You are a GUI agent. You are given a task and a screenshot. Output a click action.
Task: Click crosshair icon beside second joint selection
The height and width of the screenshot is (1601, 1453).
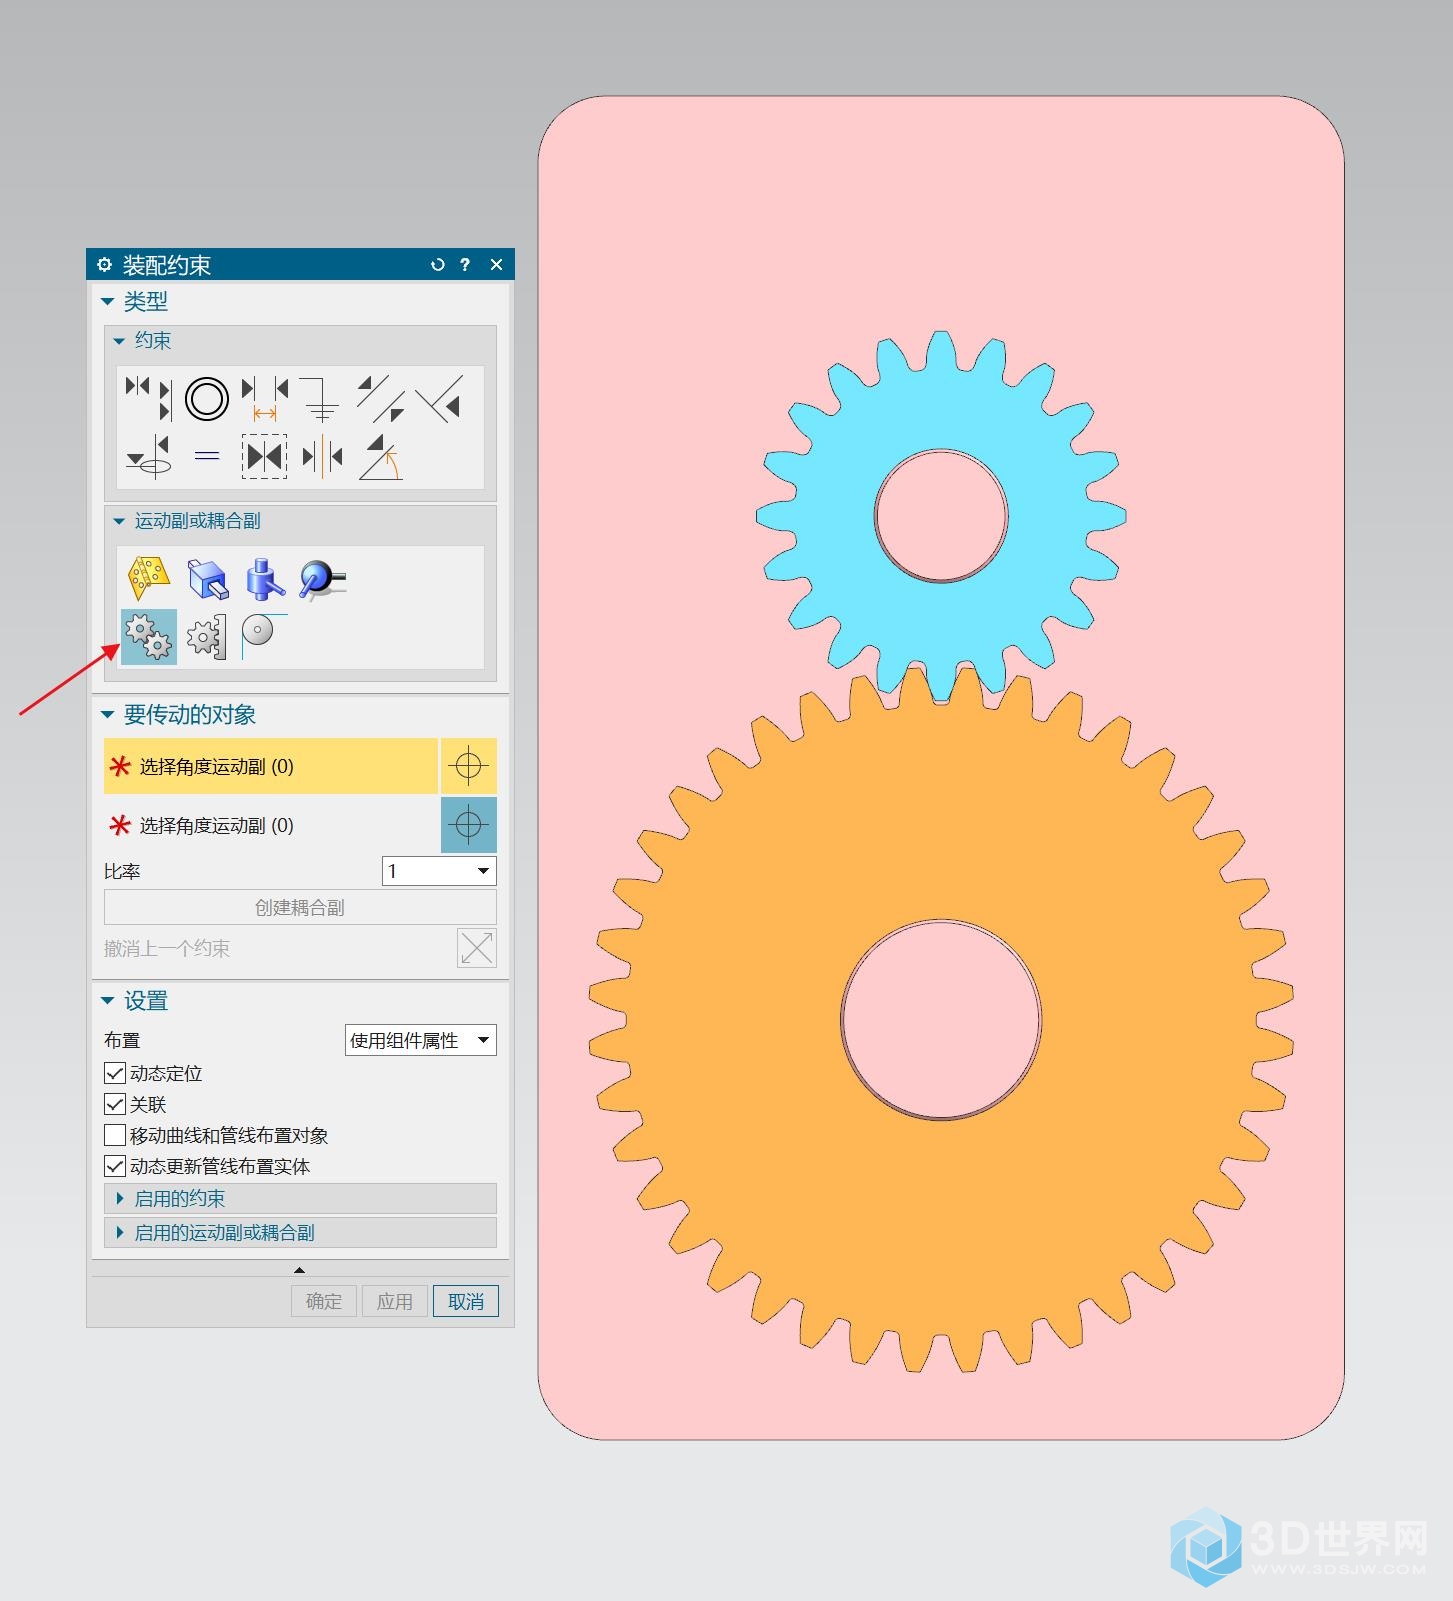click(469, 825)
